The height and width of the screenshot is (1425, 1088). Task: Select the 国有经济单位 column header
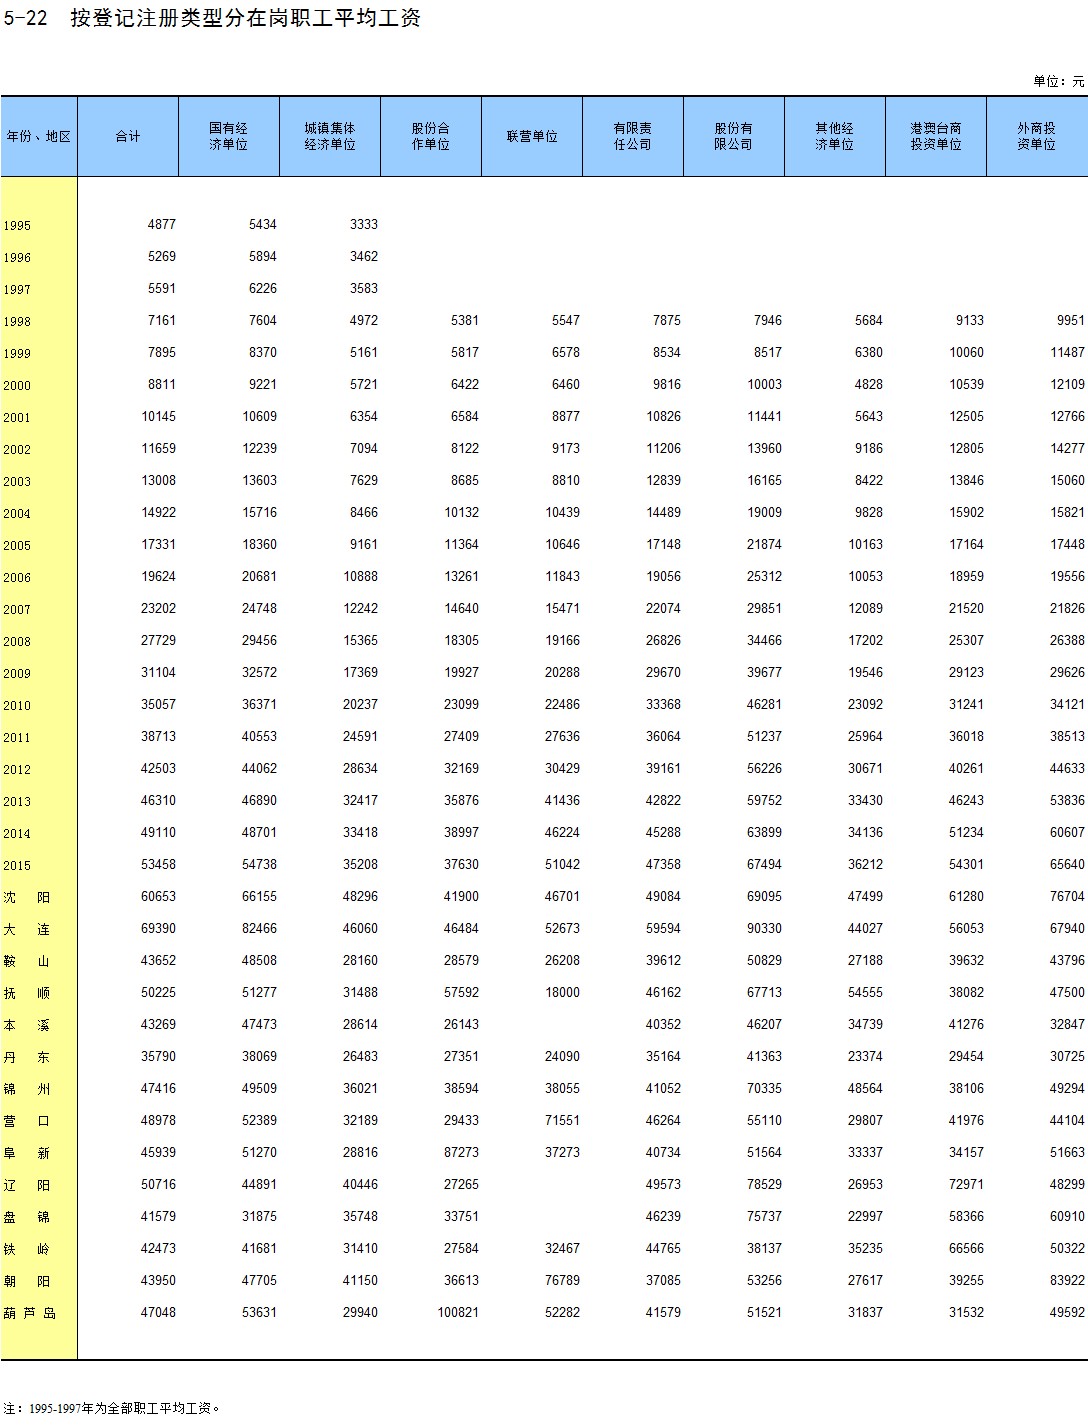point(229,137)
